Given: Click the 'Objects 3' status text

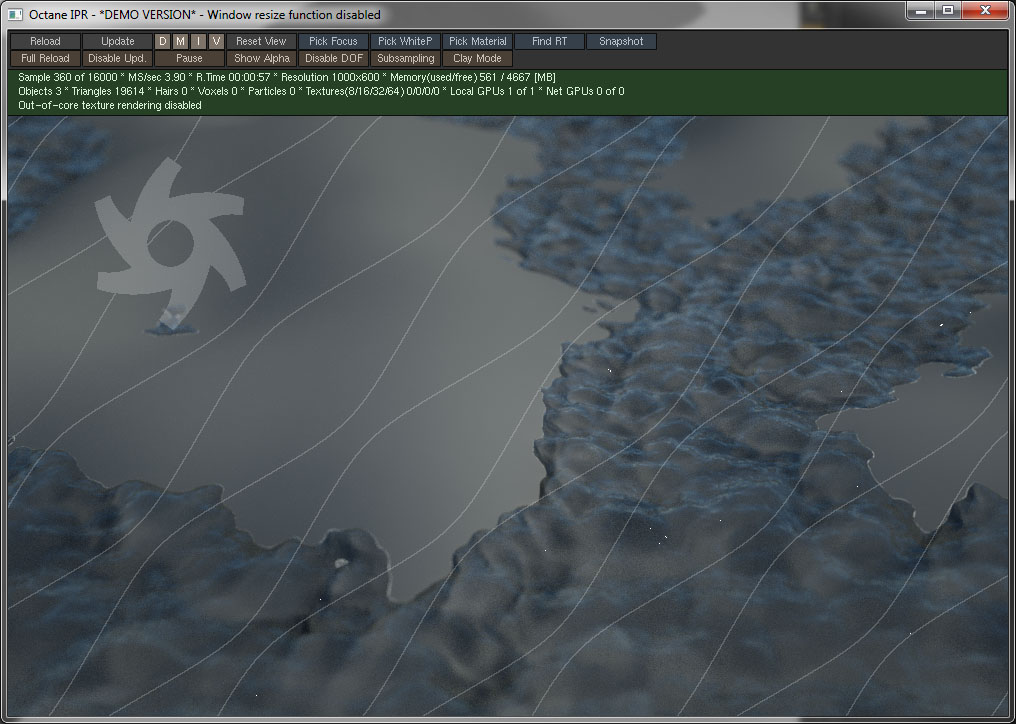Looking at the screenshot, I should pos(38,91).
